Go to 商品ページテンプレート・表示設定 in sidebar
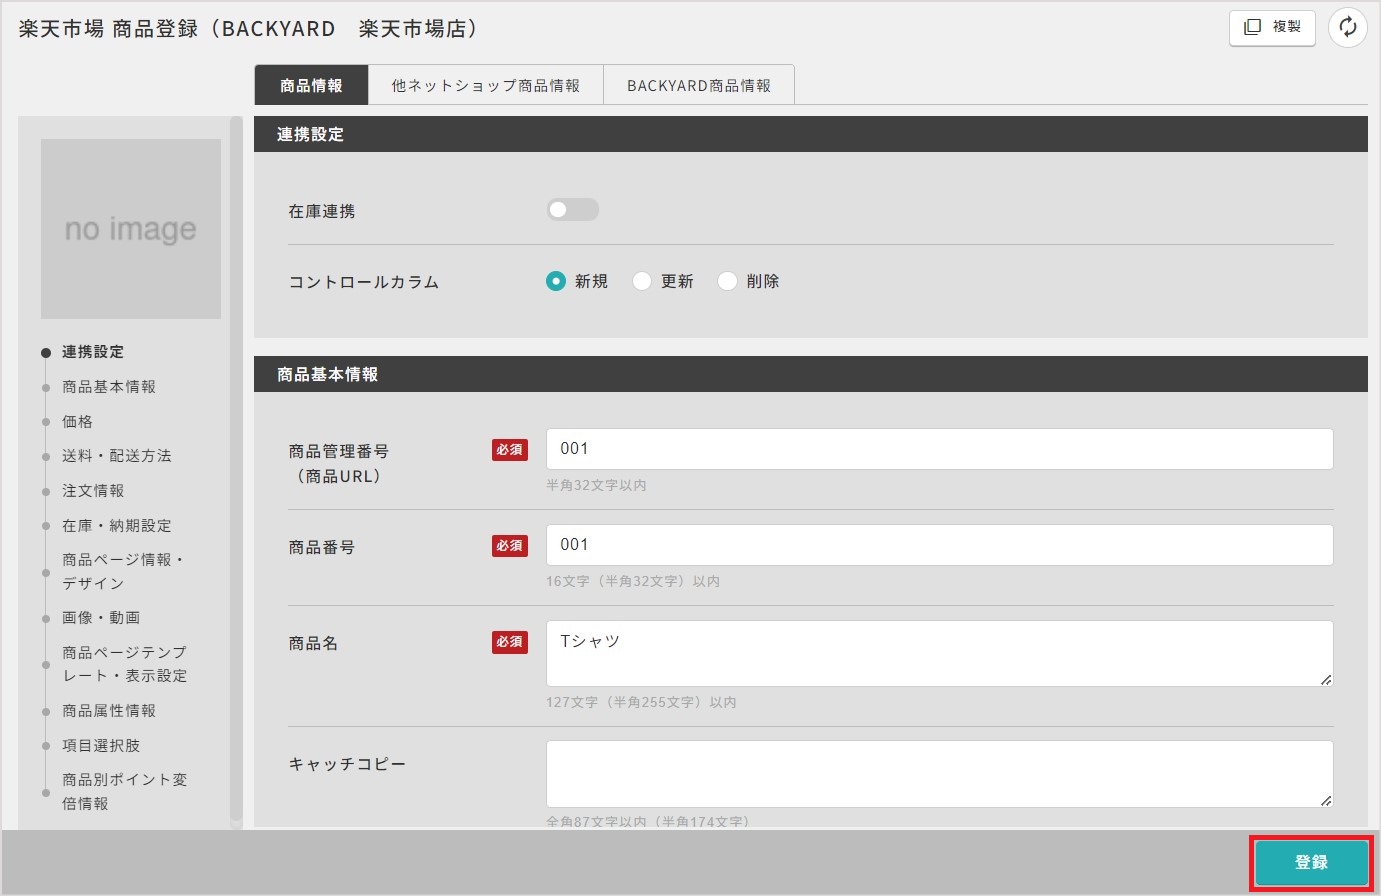The height and width of the screenshot is (896, 1381). 125,664
